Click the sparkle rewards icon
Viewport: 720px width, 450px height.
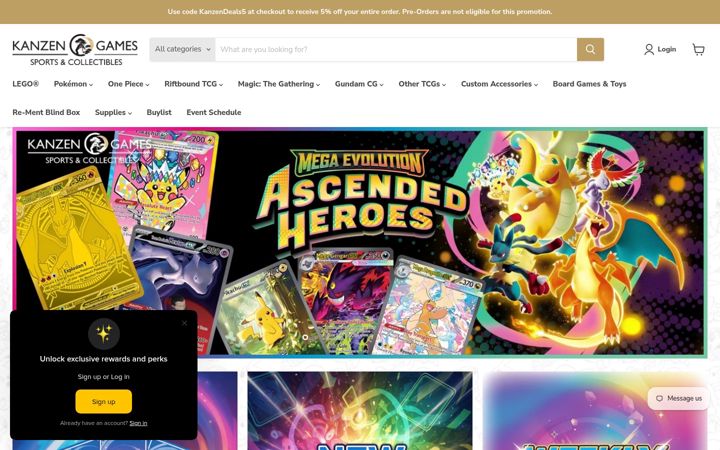[104, 333]
